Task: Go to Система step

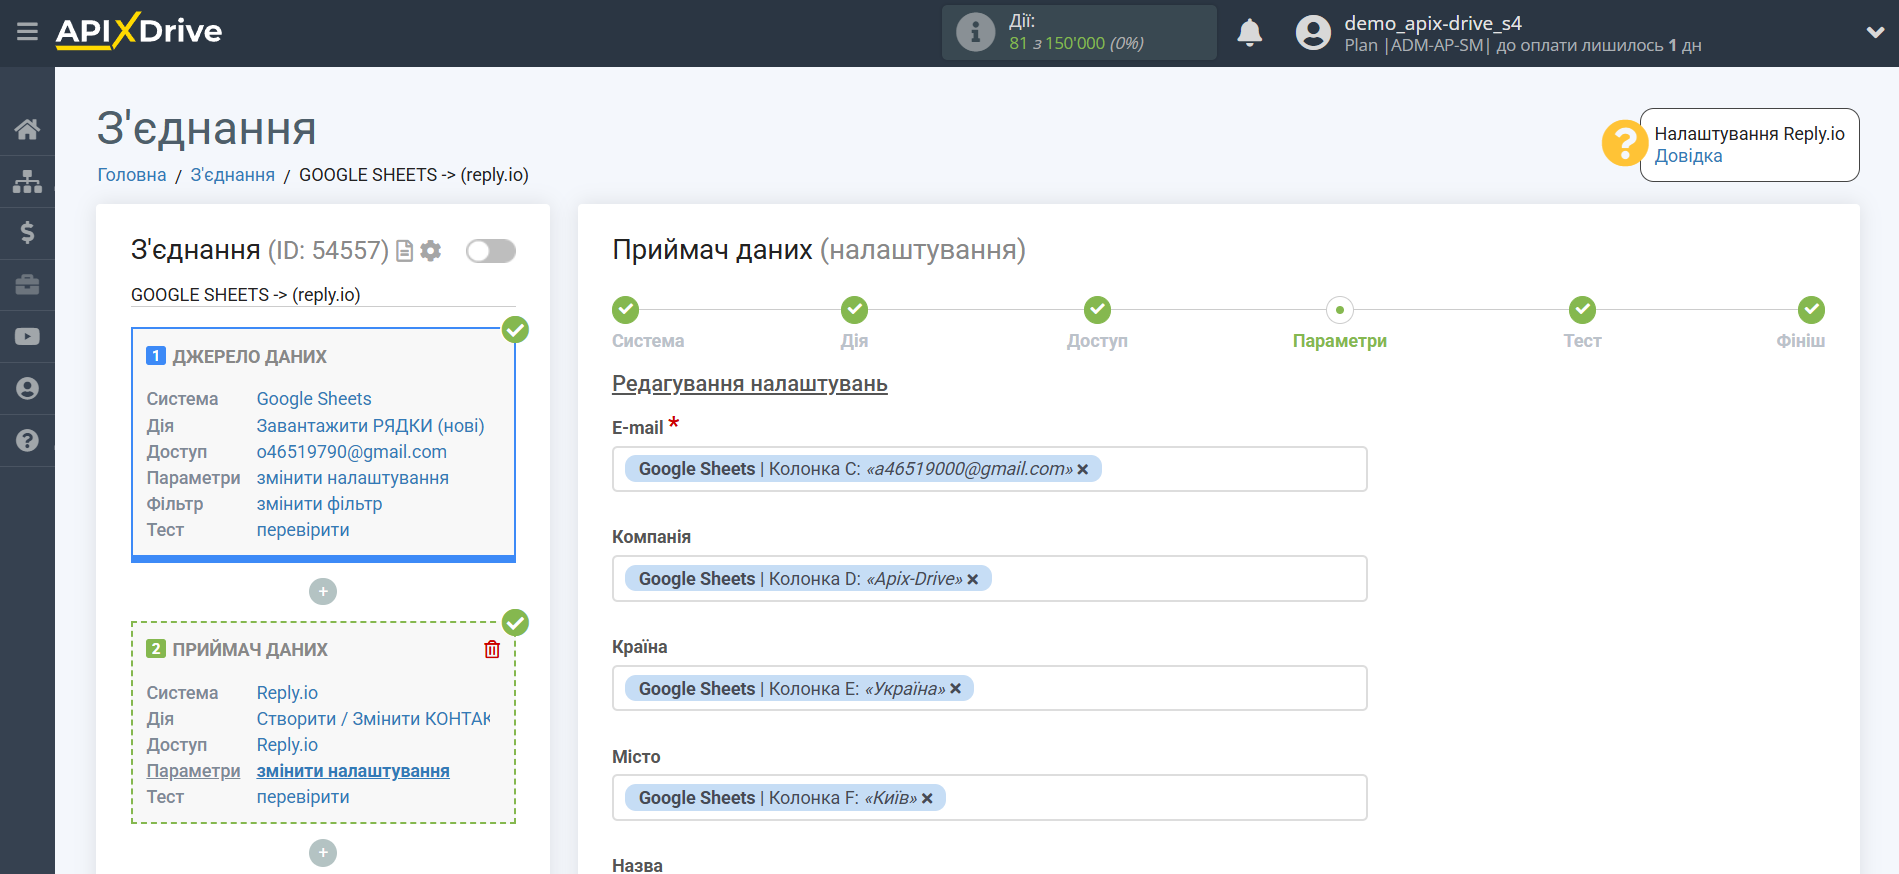Action: click(626, 310)
